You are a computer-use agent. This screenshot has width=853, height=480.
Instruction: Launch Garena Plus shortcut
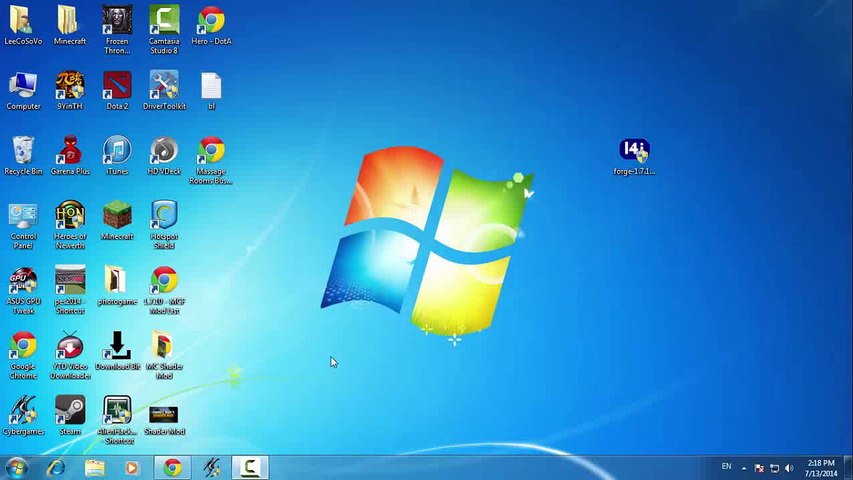point(70,156)
